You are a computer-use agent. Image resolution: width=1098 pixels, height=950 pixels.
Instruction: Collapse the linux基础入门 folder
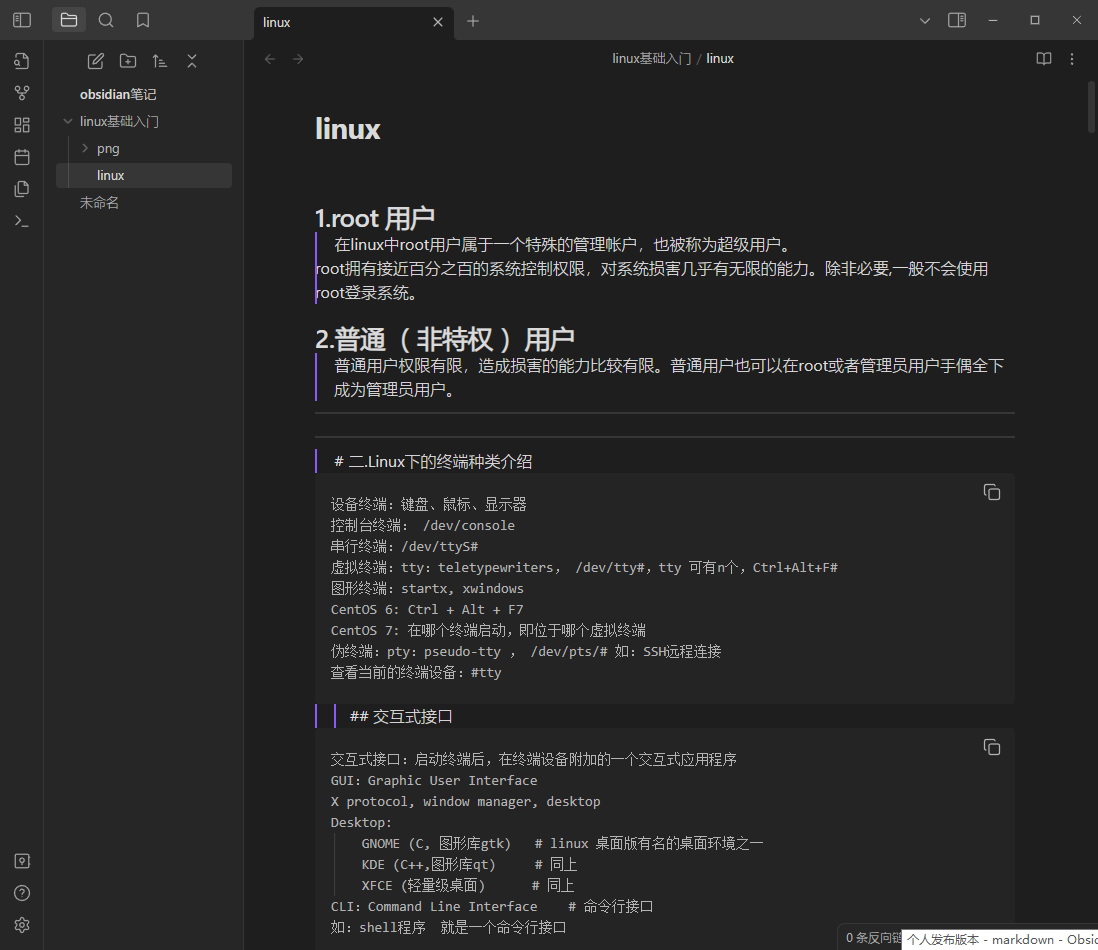[x=66, y=120]
